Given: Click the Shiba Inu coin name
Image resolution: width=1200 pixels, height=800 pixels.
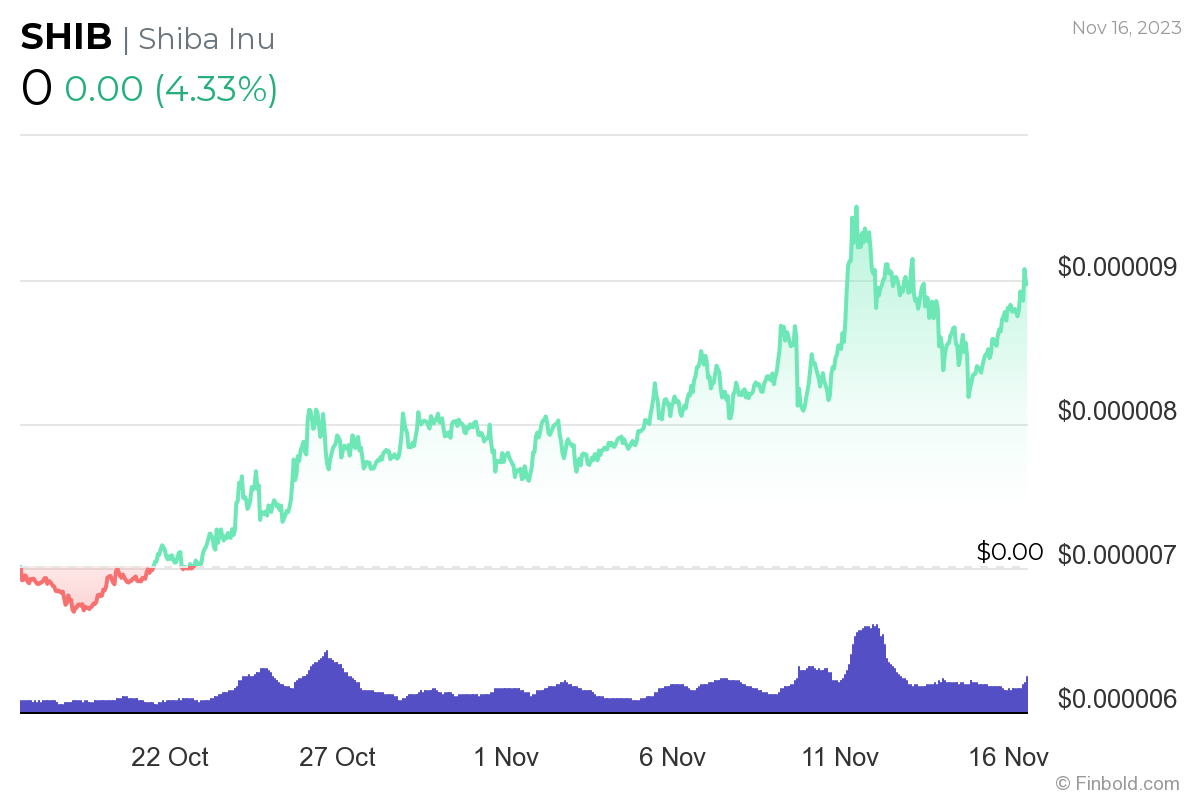Looking at the screenshot, I should [206, 38].
